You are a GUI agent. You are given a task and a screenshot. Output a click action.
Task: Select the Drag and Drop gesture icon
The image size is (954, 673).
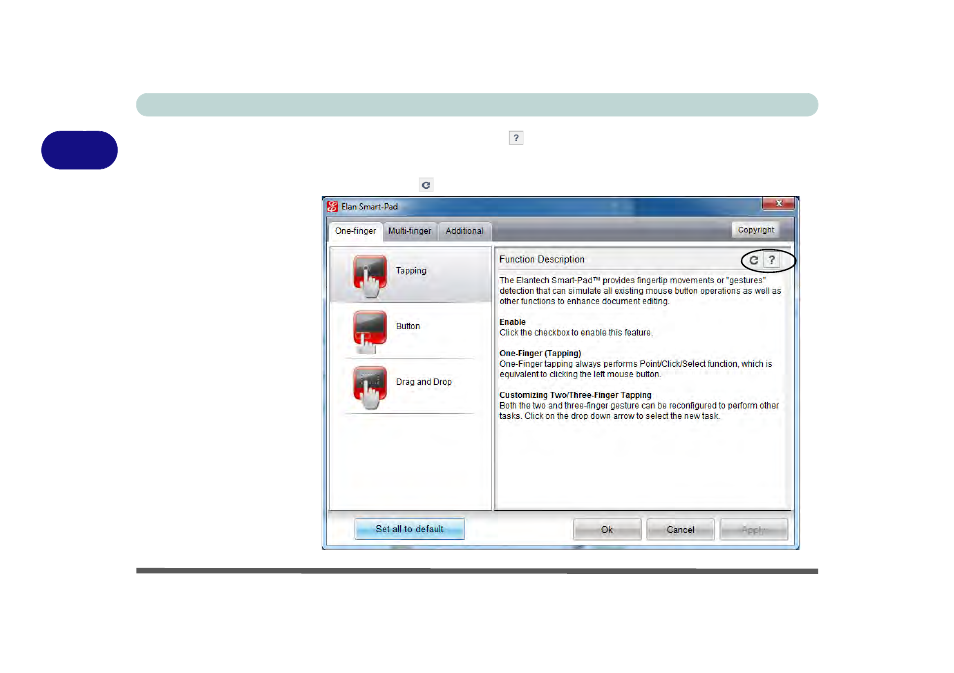(x=370, y=382)
